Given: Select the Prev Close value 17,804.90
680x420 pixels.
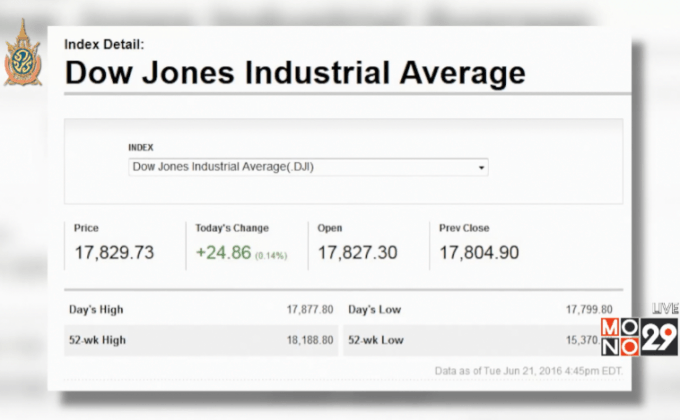Looking at the screenshot, I should tap(479, 253).
